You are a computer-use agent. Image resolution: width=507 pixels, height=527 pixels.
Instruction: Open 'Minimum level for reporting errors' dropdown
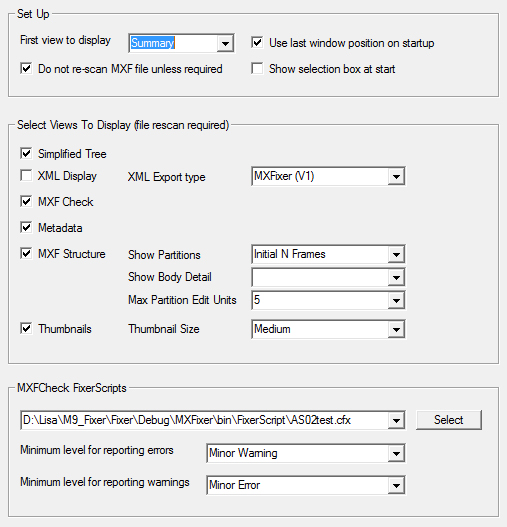click(396, 453)
